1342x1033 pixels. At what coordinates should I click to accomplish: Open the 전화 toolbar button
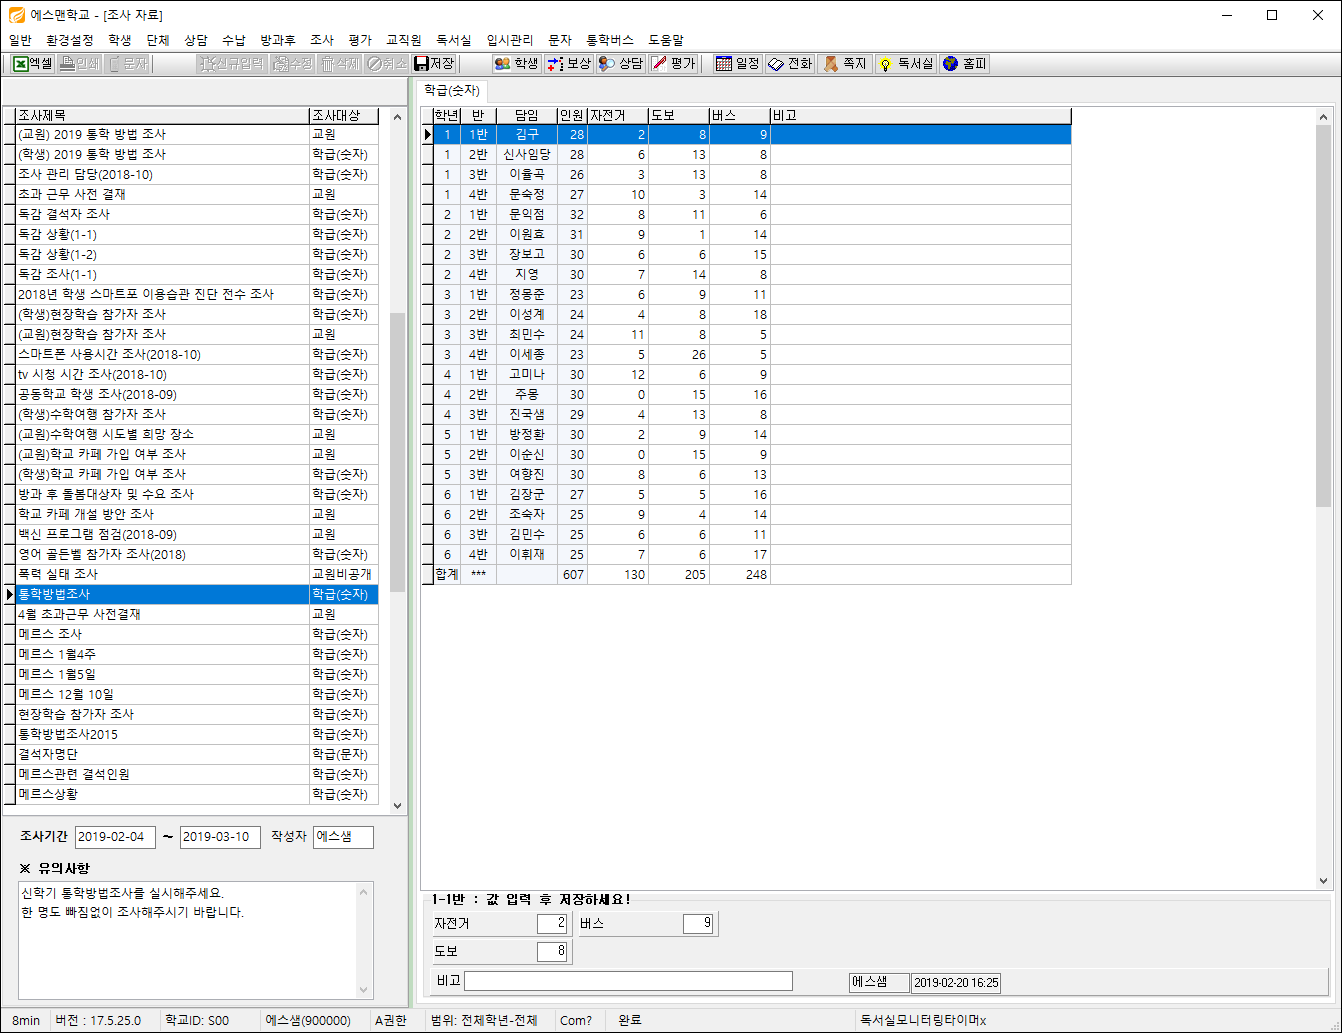click(x=790, y=64)
